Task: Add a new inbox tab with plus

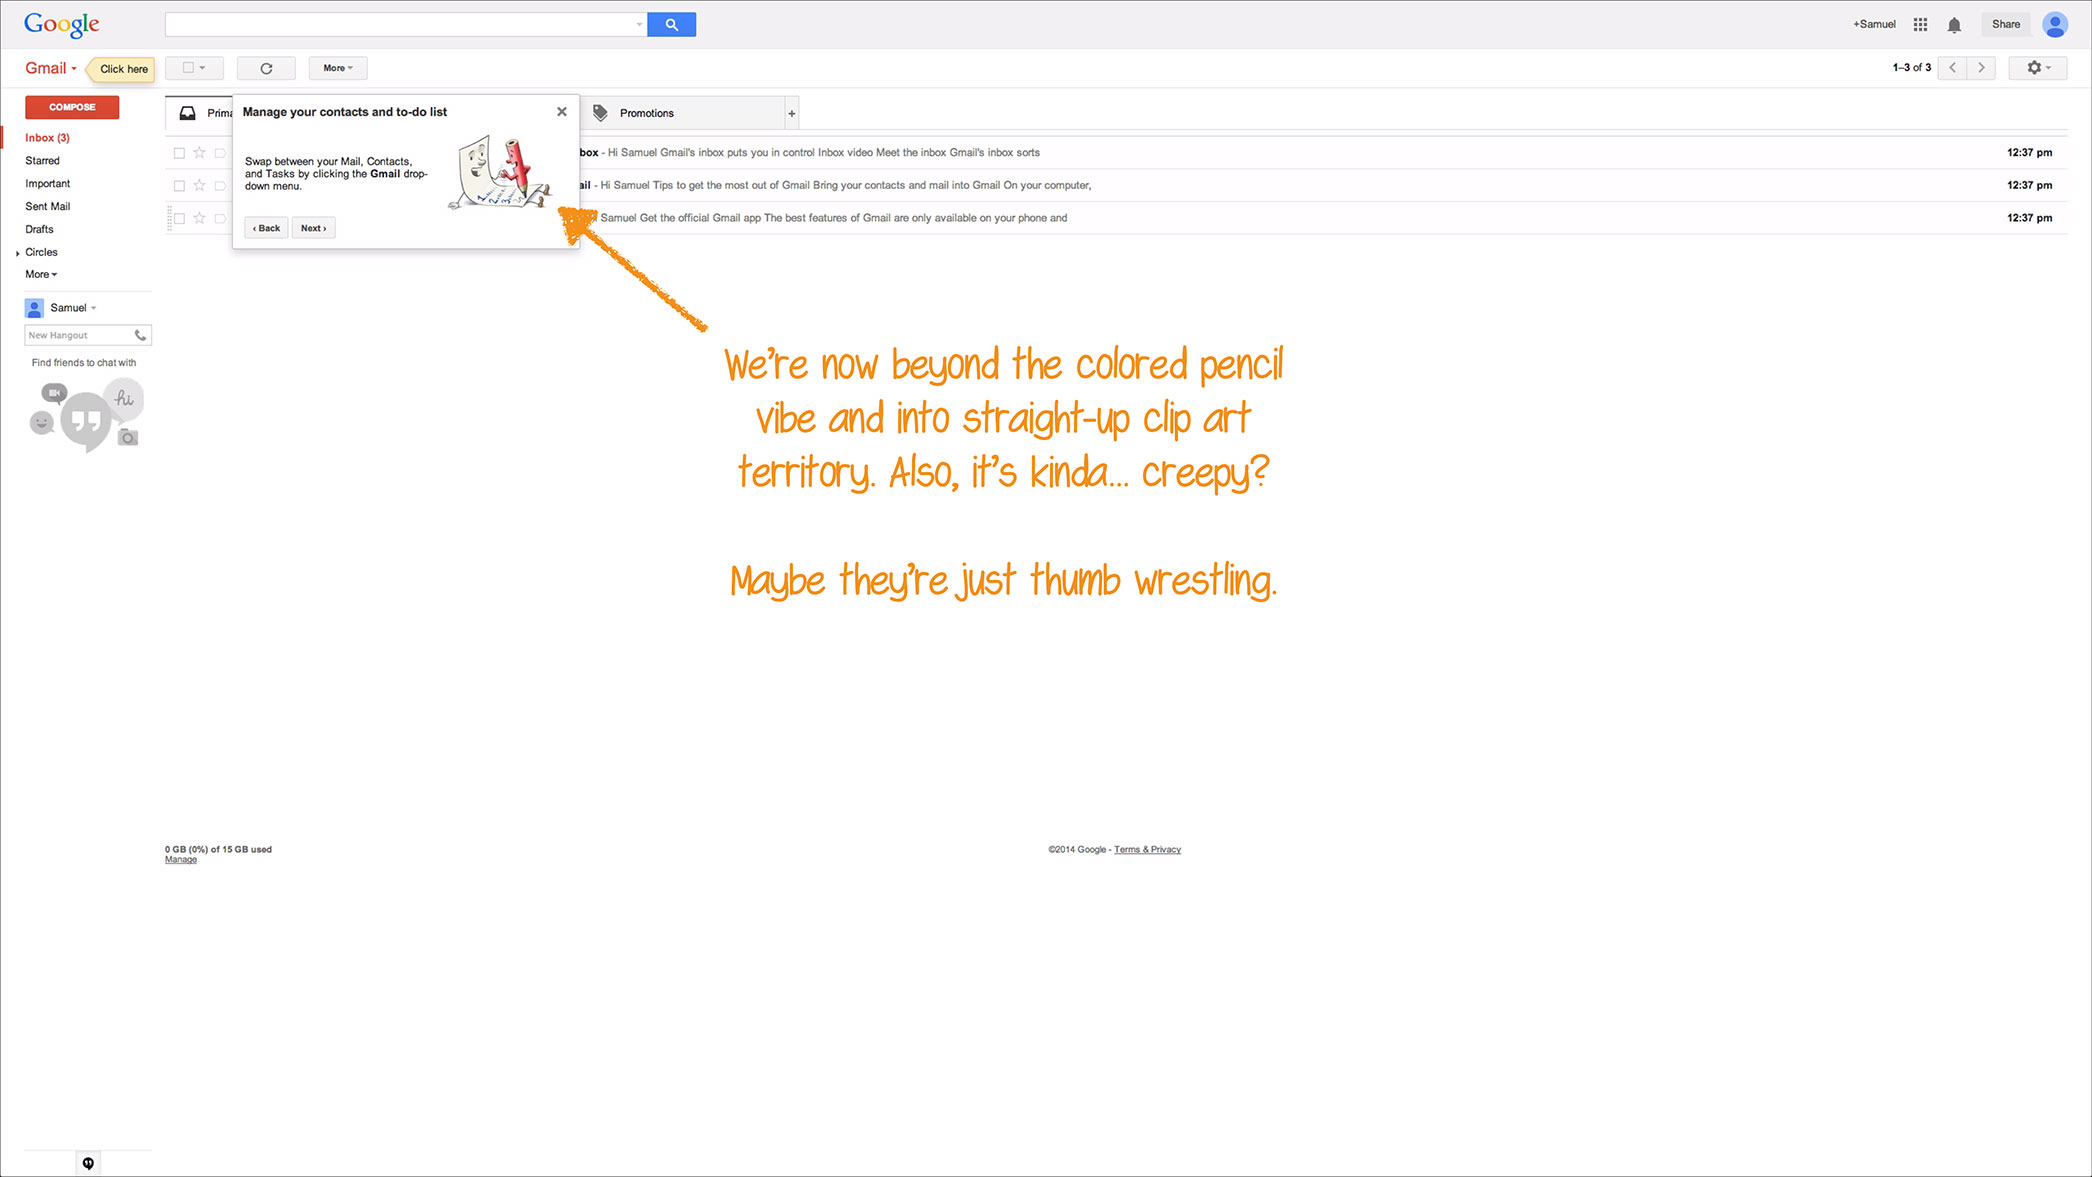Action: click(x=792, y=113)
